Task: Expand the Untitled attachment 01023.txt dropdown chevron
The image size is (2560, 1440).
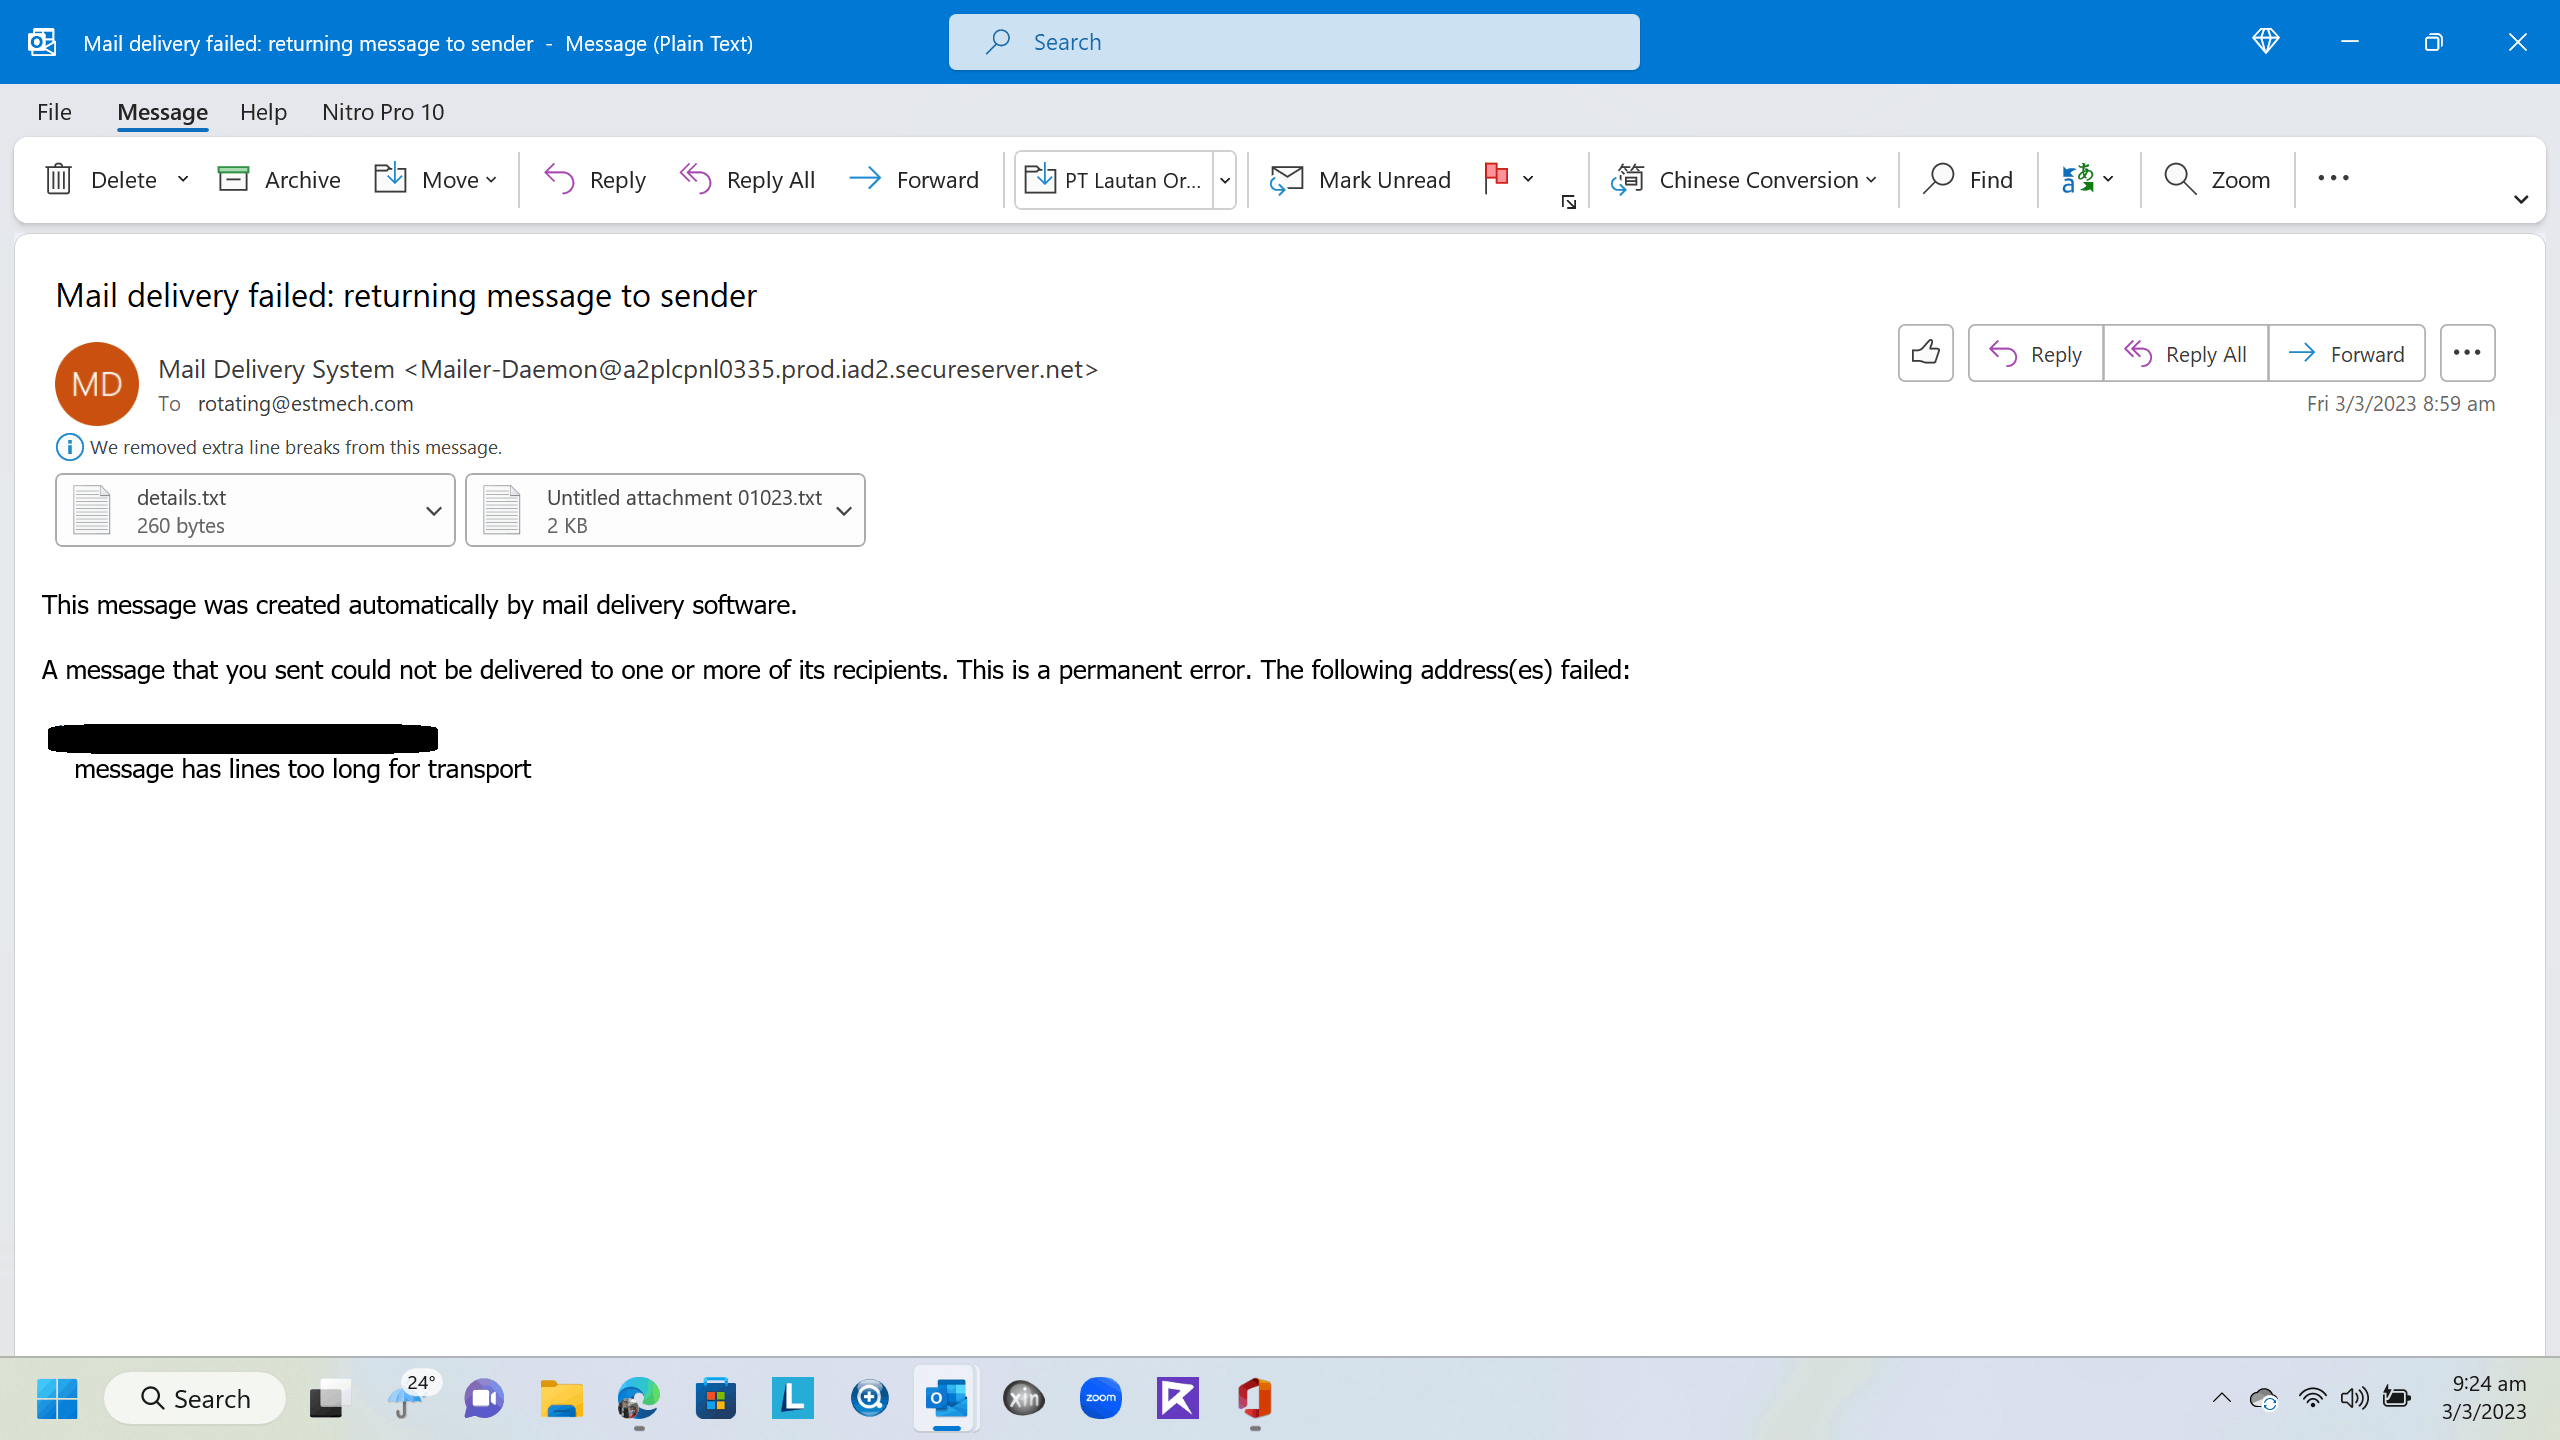Action: tap(844, 510)
